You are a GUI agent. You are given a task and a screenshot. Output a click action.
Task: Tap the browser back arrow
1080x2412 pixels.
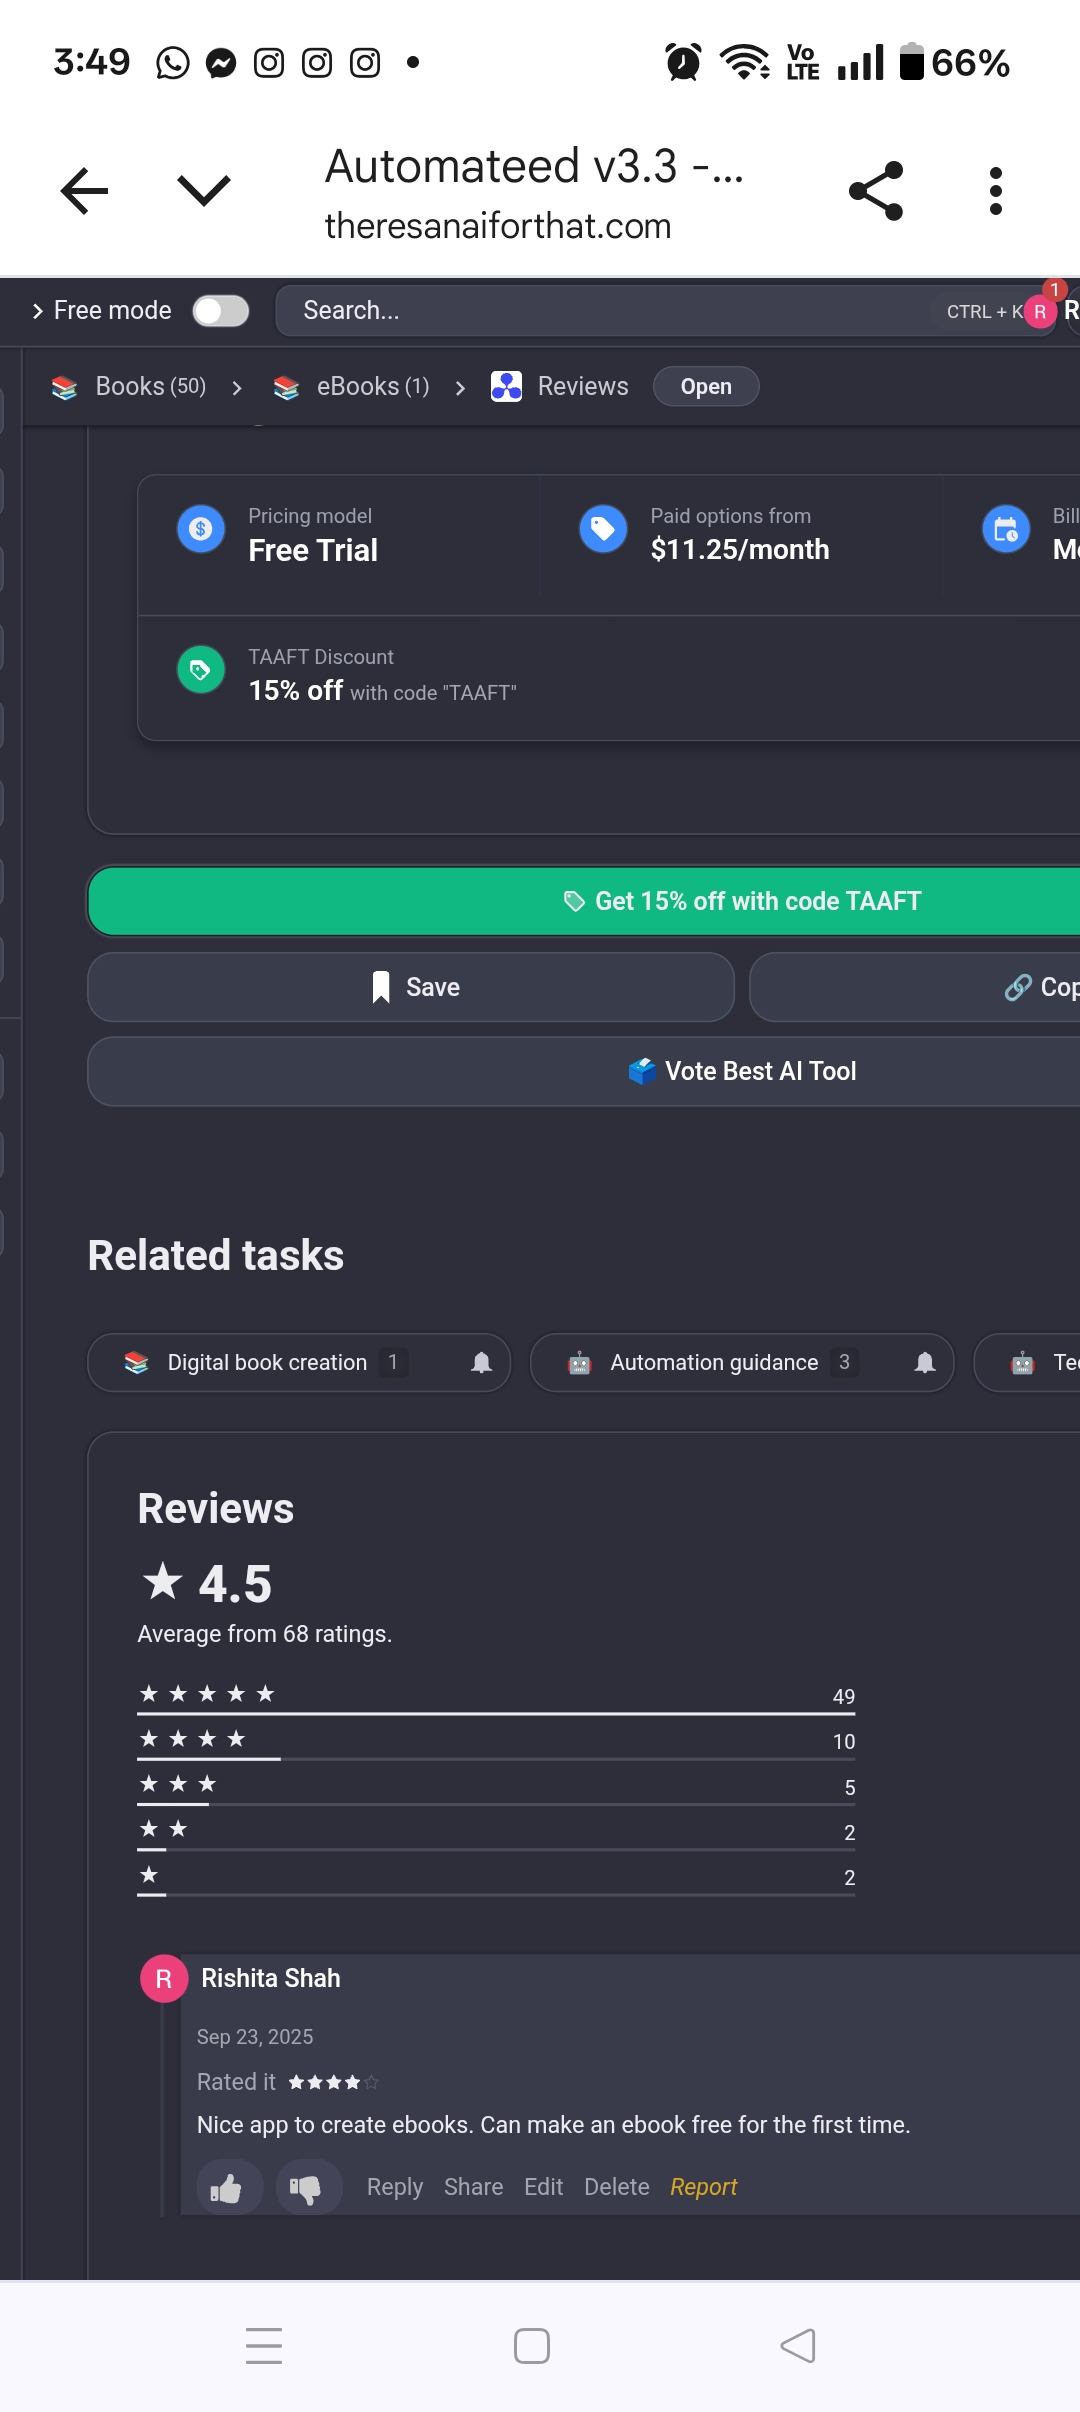pos(84,190)
